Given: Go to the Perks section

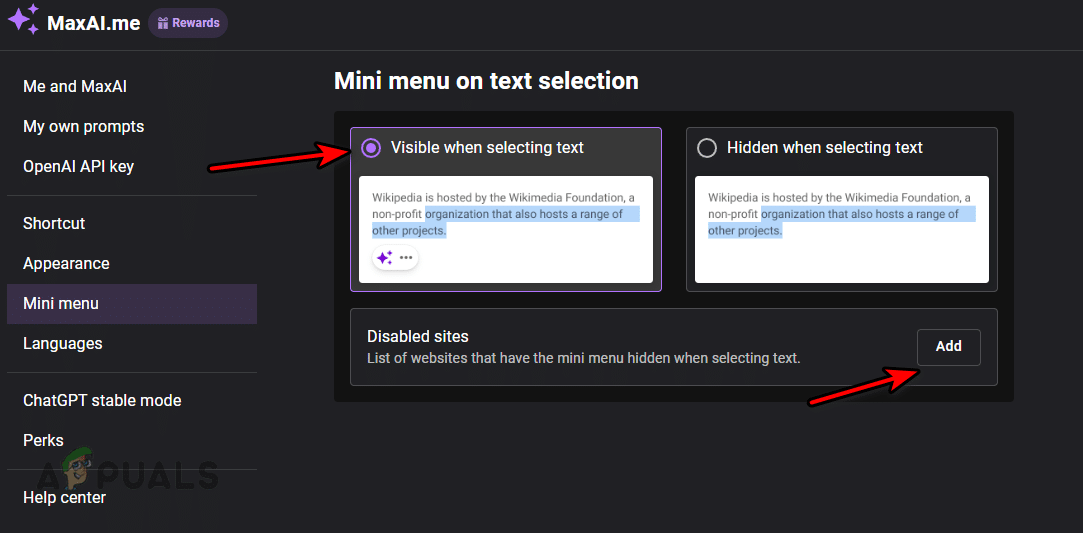Looking at the screenshot, I should [43, 441].
